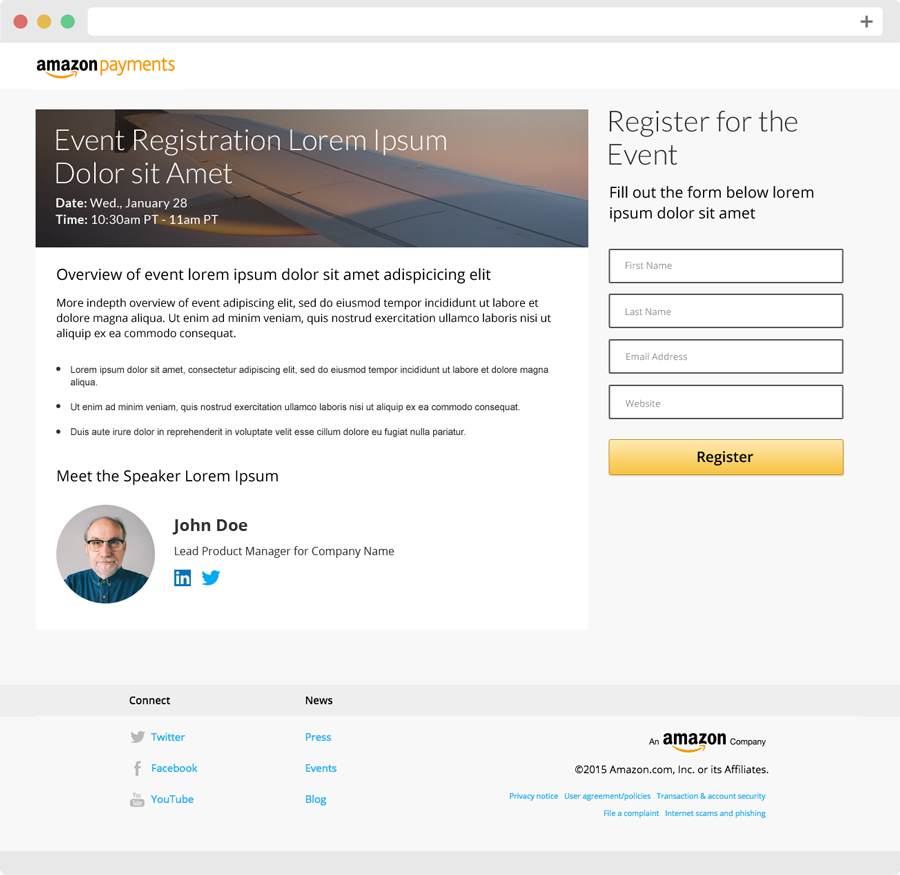This screenshot has height=875, width=900.
Task: Click the Amazon Company footer logo
Action: point(707,741)
